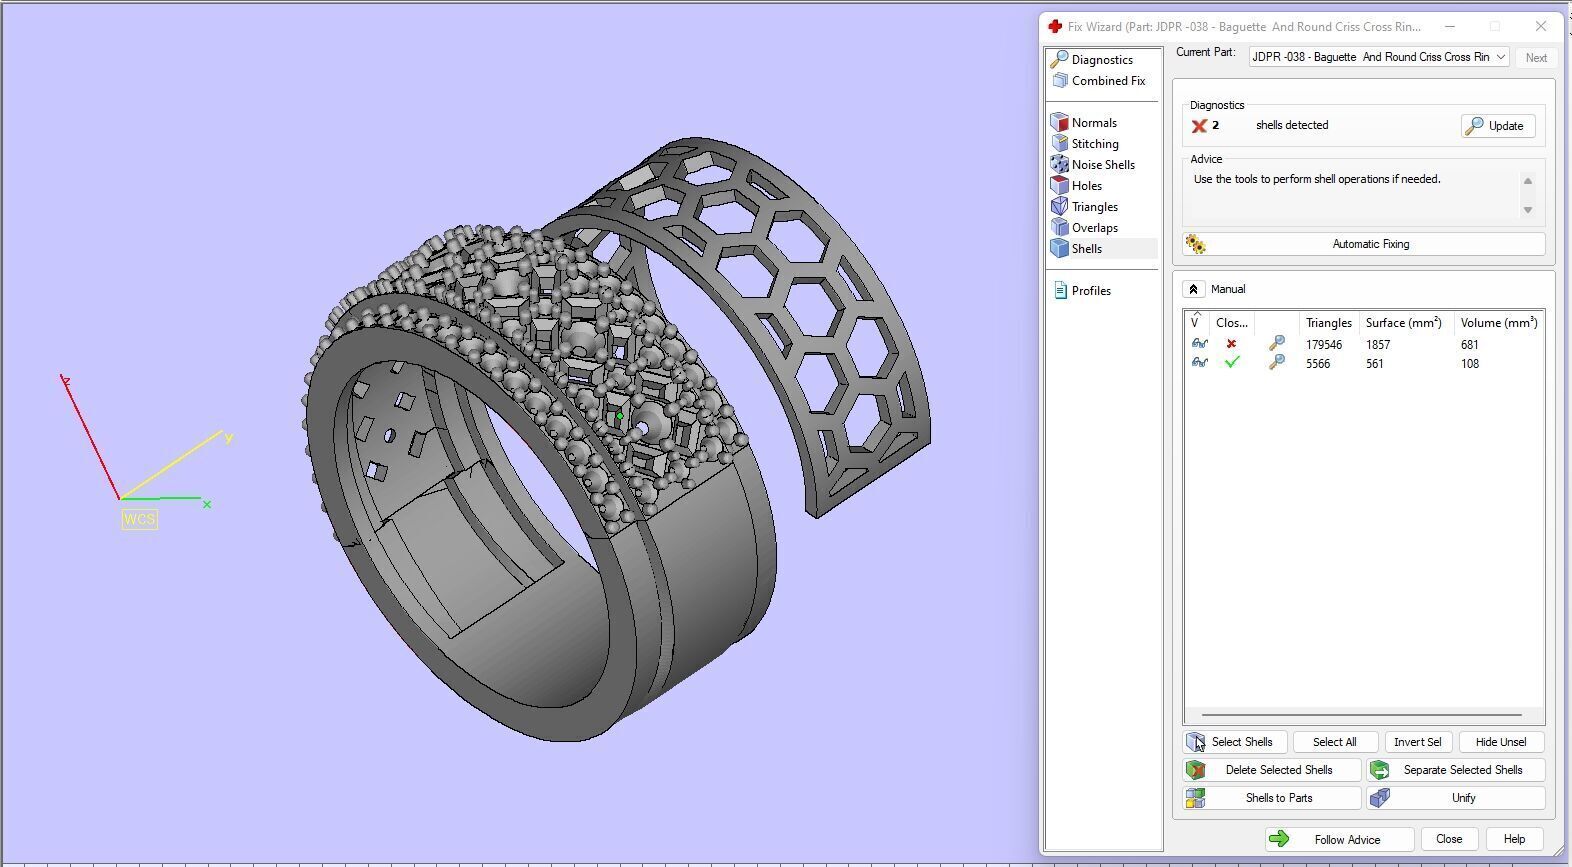The image size is (1572, 867).
Task: Zoom to the 179546-triangle shell magnifier
Action: [x=1276, y=344]
